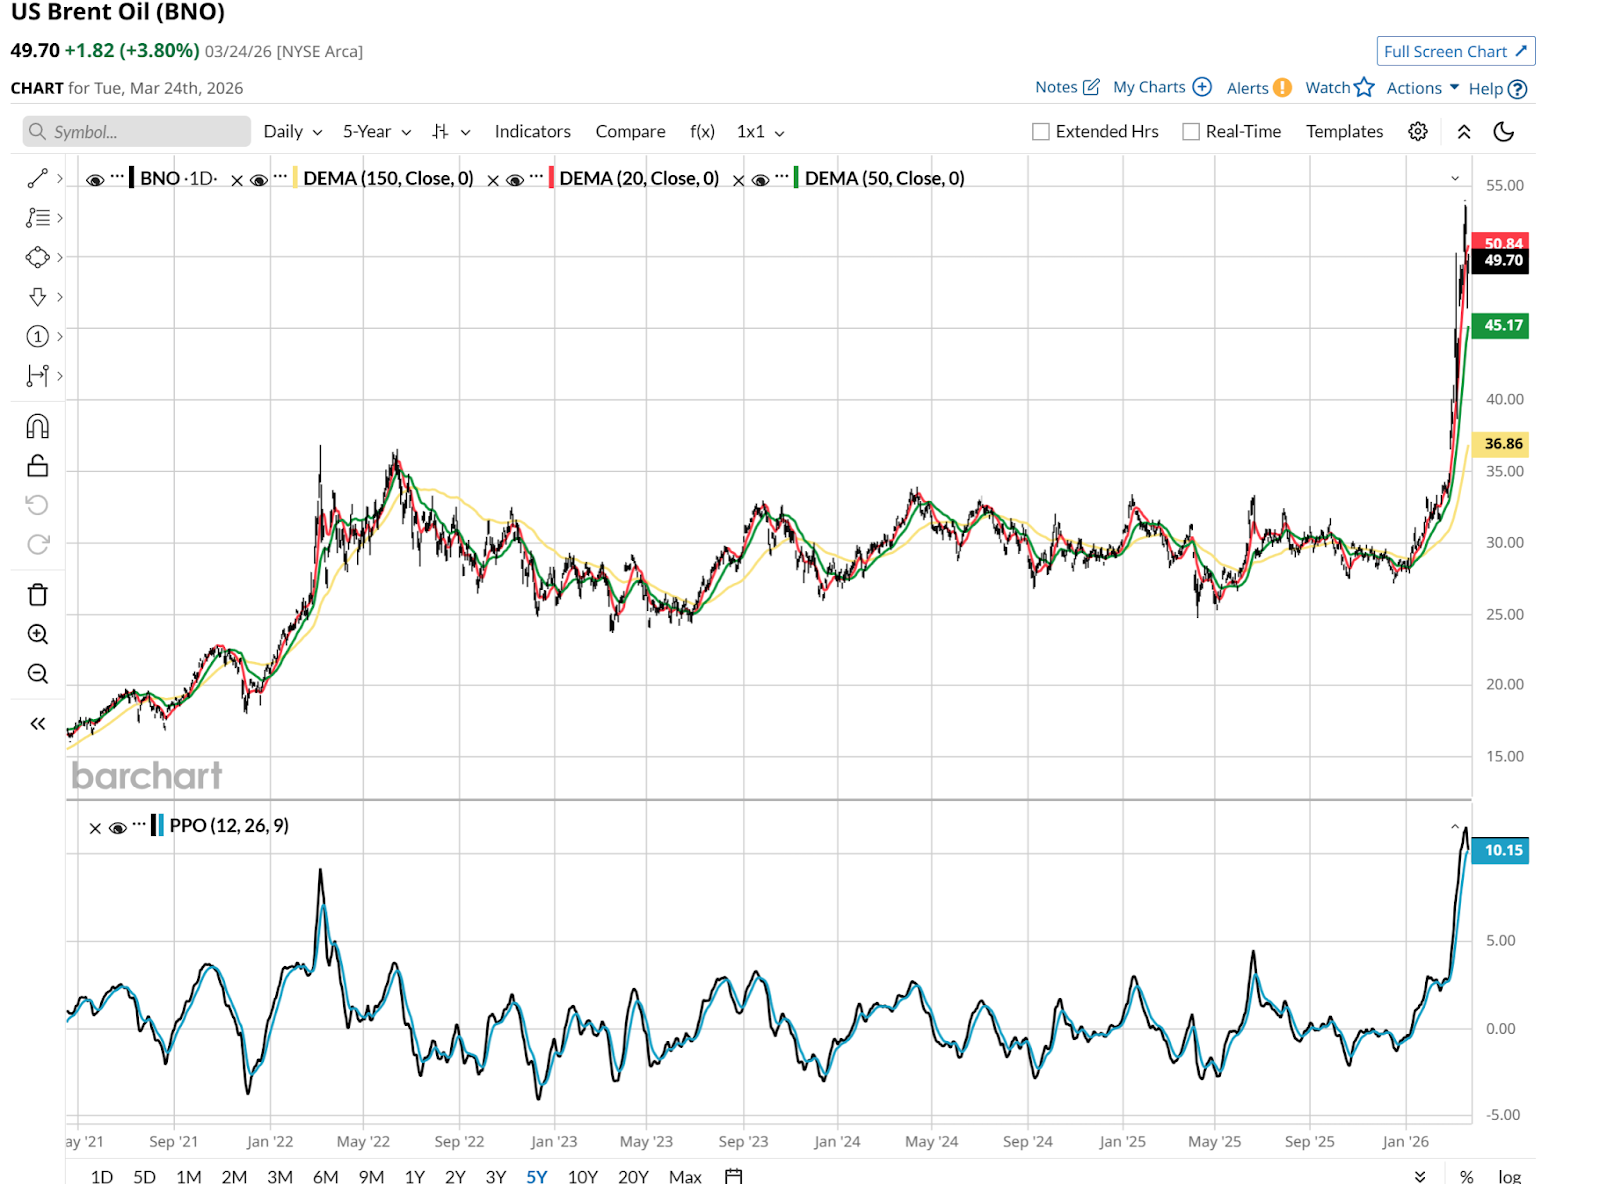Hide the PPO indicator with eye icon

(117, 828)
